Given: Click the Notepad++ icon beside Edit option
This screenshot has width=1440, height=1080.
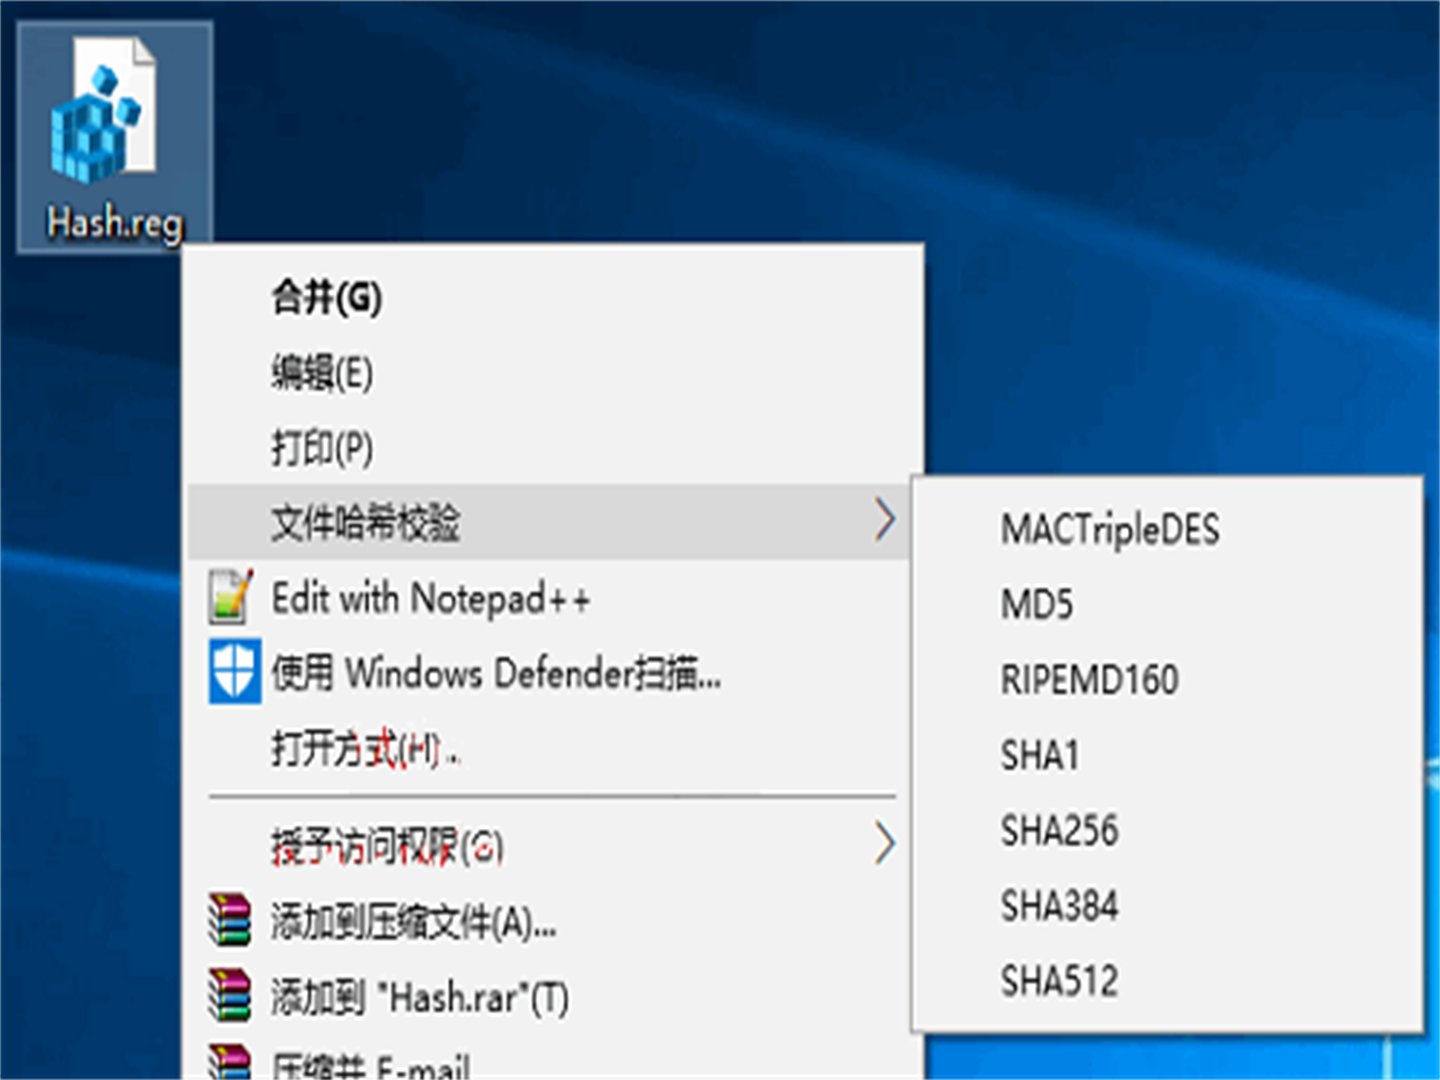Looking at the screenshot, I should click(x=232, y=597).
